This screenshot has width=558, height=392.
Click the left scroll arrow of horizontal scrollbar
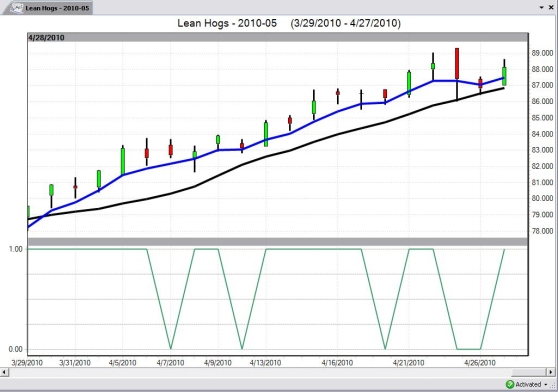click(4, 372)
